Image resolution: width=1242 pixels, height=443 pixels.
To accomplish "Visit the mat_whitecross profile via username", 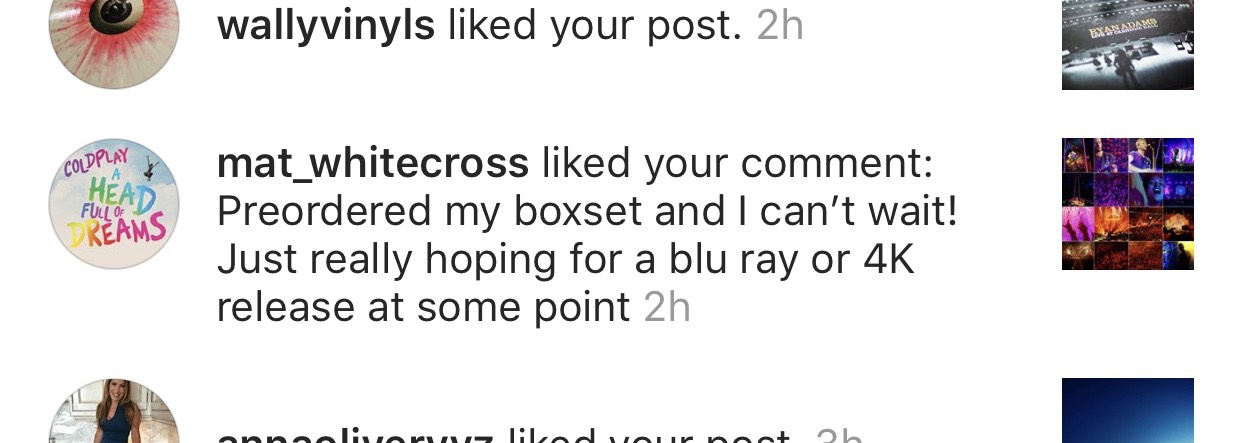I will pyautogui.click(x=373, y=163).
